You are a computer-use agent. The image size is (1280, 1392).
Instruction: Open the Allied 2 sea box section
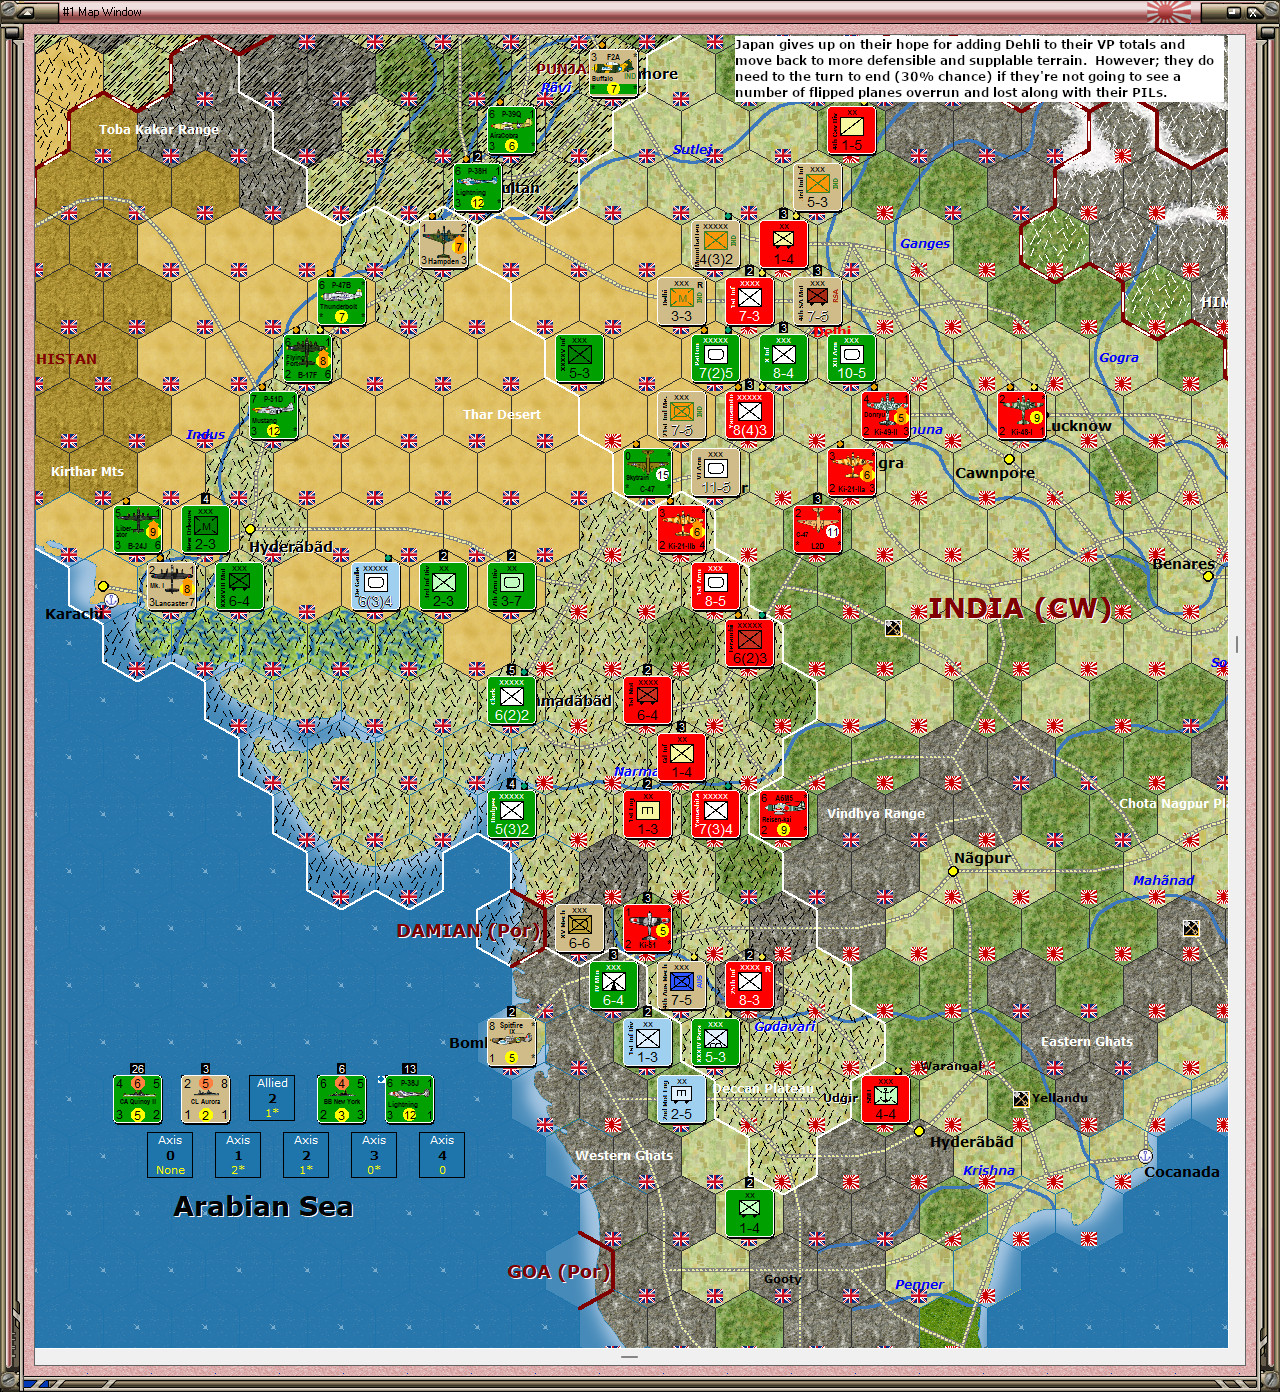tap(272, 1098)
